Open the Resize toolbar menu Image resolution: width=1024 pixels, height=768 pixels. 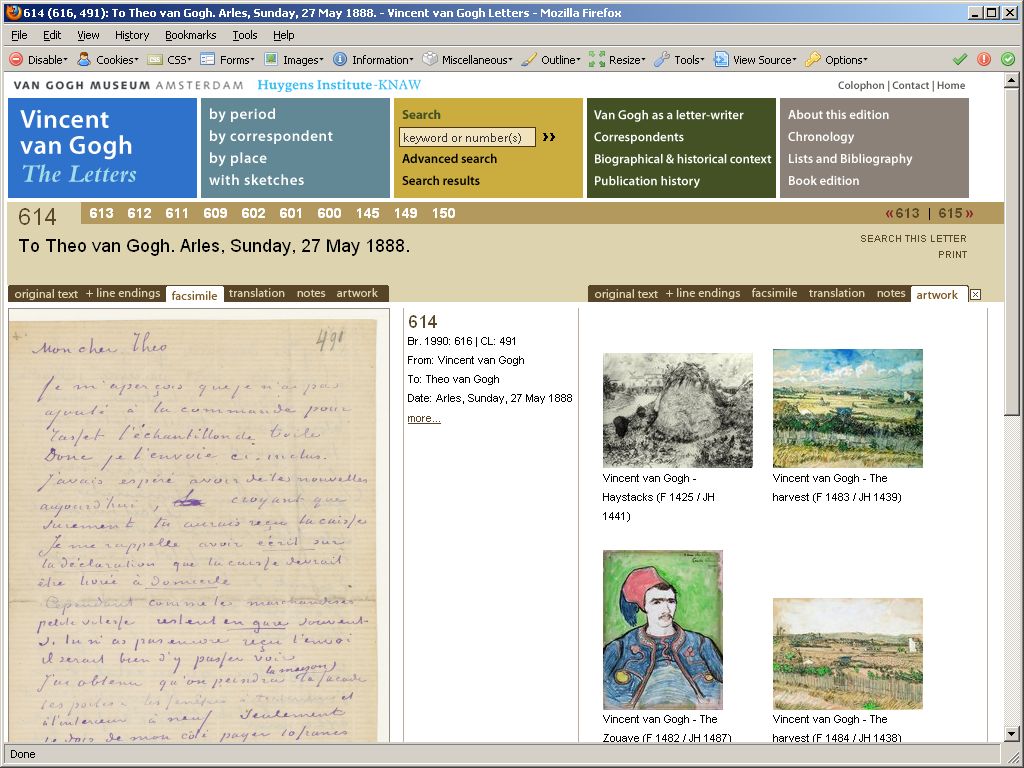[627, 60]
